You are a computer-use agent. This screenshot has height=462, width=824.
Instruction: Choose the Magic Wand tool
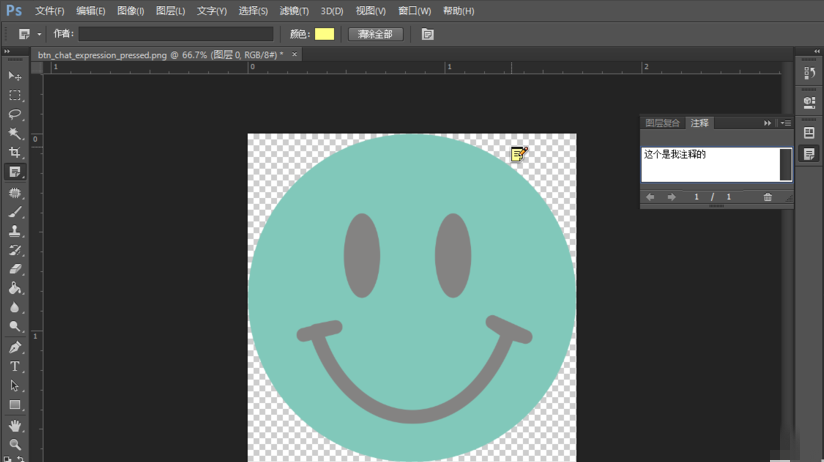(x=15, y=133)
